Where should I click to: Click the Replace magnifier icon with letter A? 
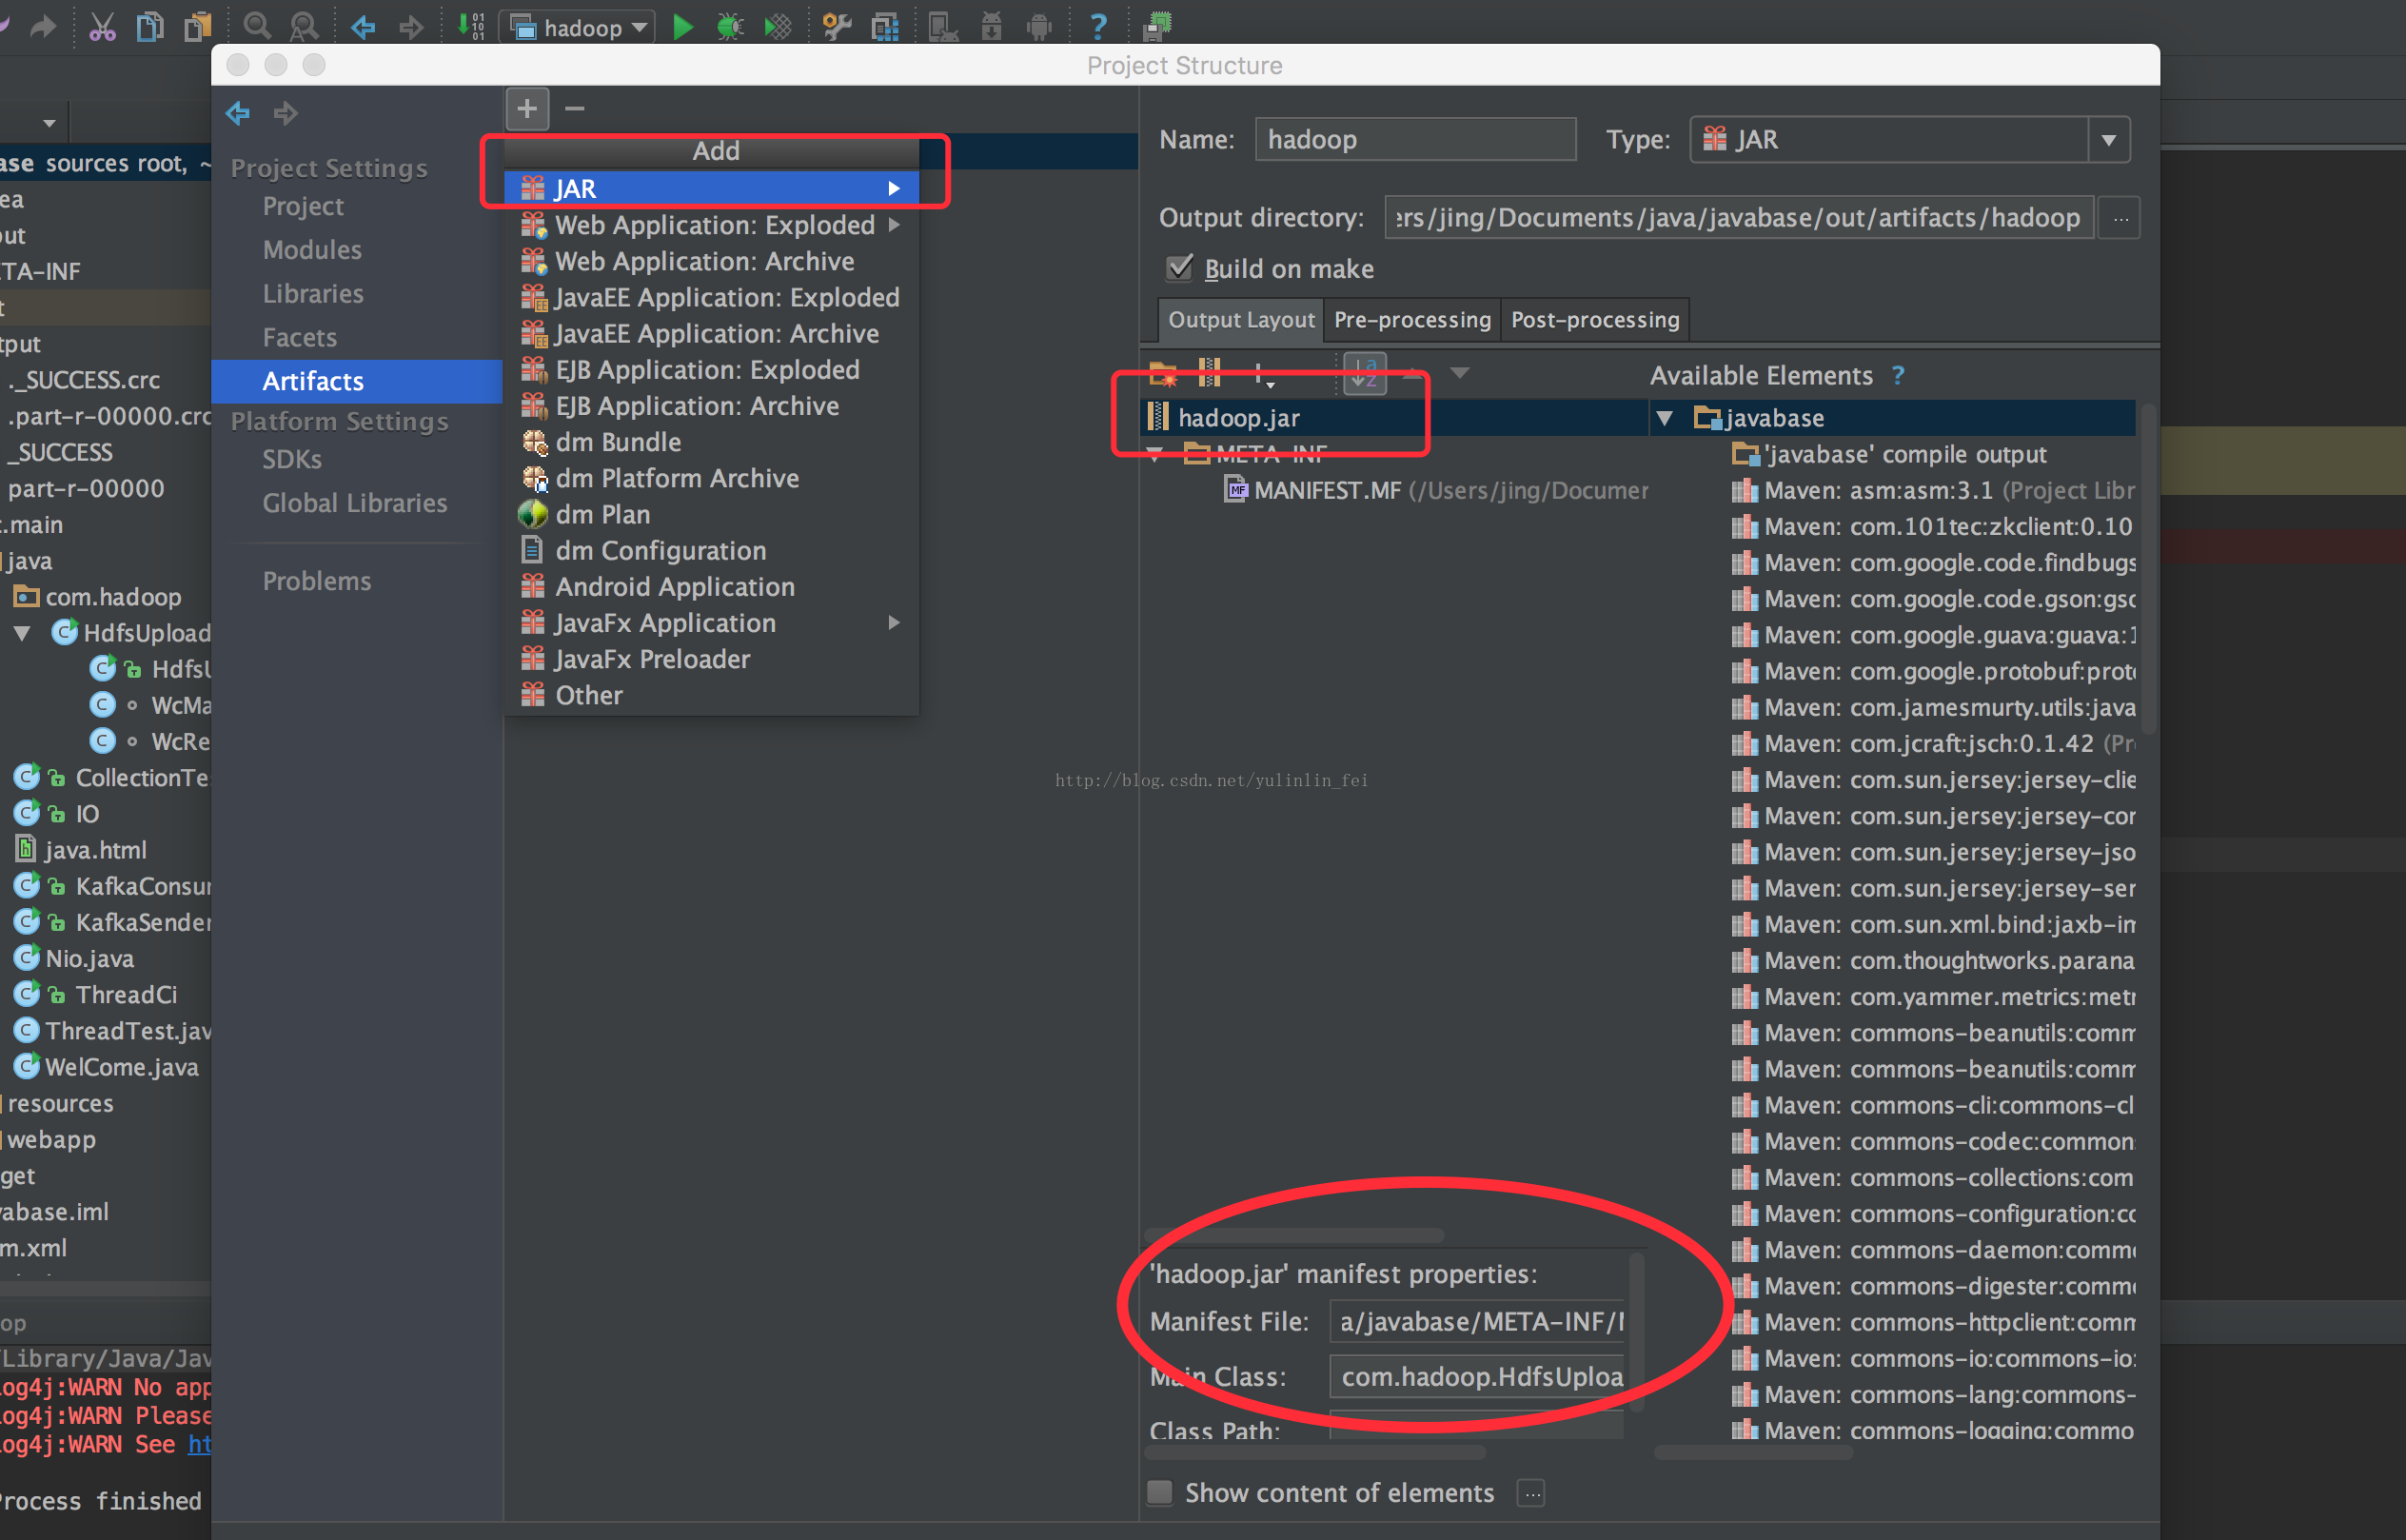click(x=304, y=26)
